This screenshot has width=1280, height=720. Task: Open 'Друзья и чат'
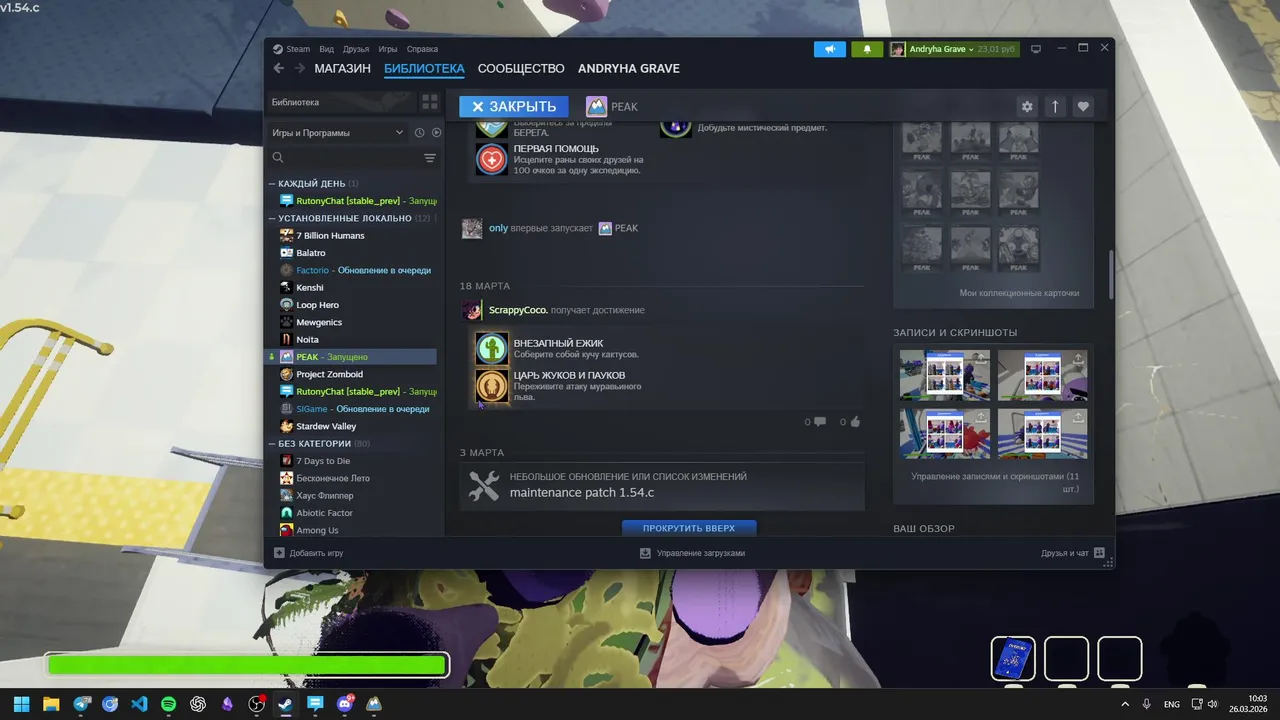pos(1072,553)
